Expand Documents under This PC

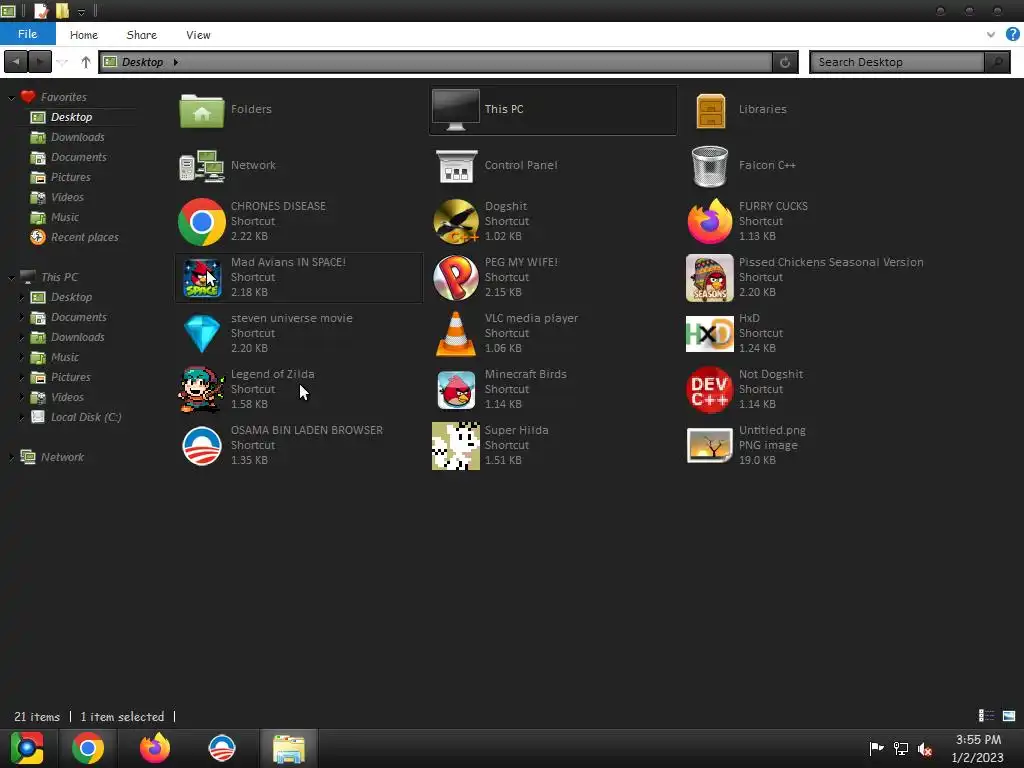[x=22, y=317]
